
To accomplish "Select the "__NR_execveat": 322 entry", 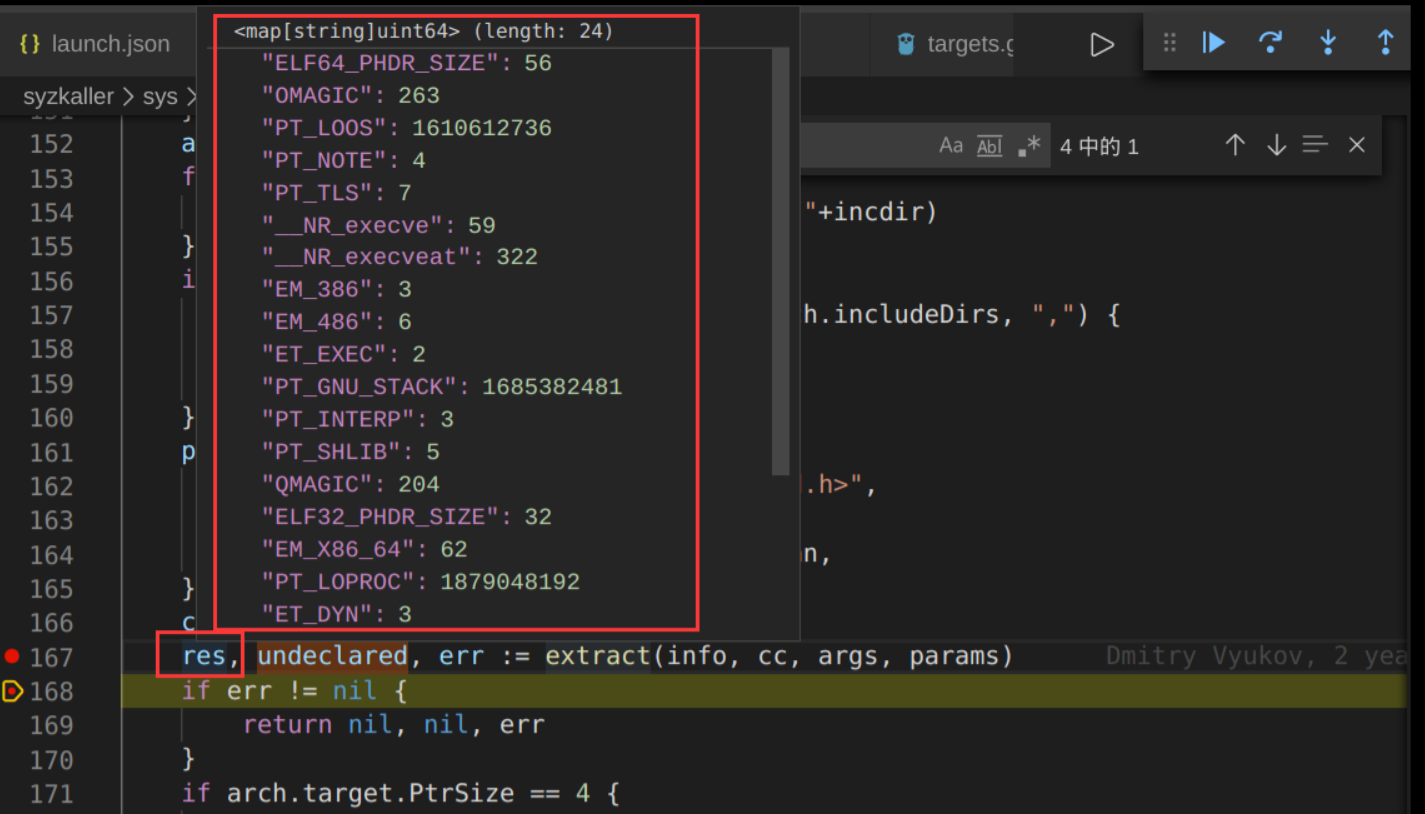I will click(x=400, y=257).
